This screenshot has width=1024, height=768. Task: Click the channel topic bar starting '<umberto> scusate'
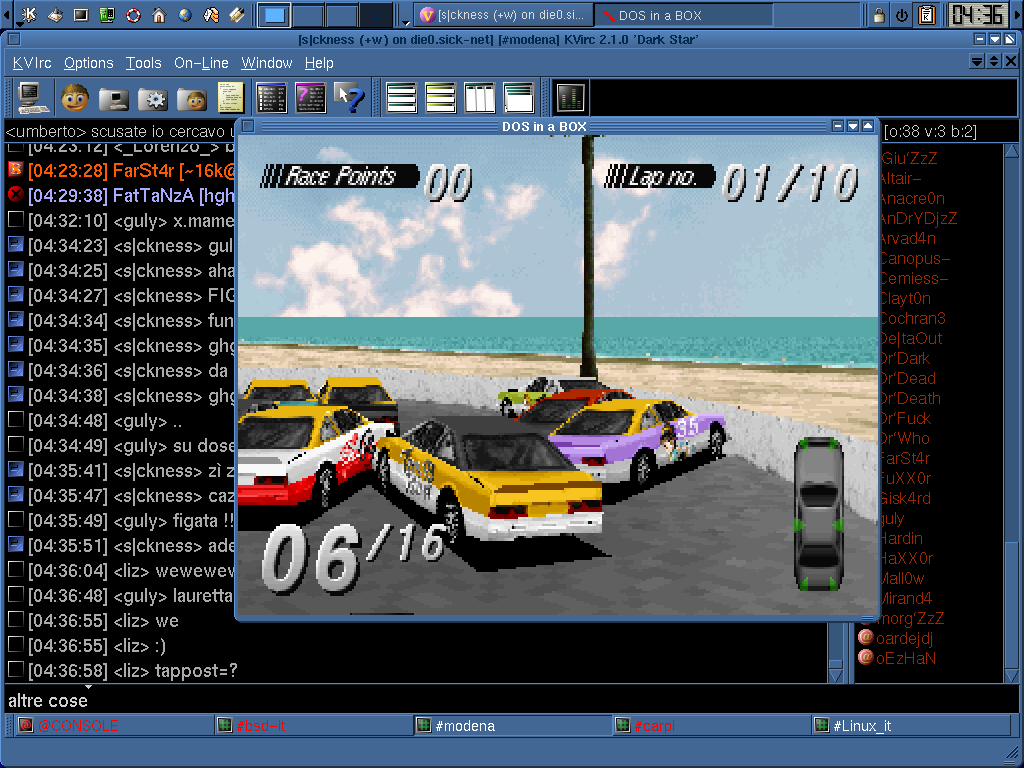pyautogui.click(x=120, y=131)
